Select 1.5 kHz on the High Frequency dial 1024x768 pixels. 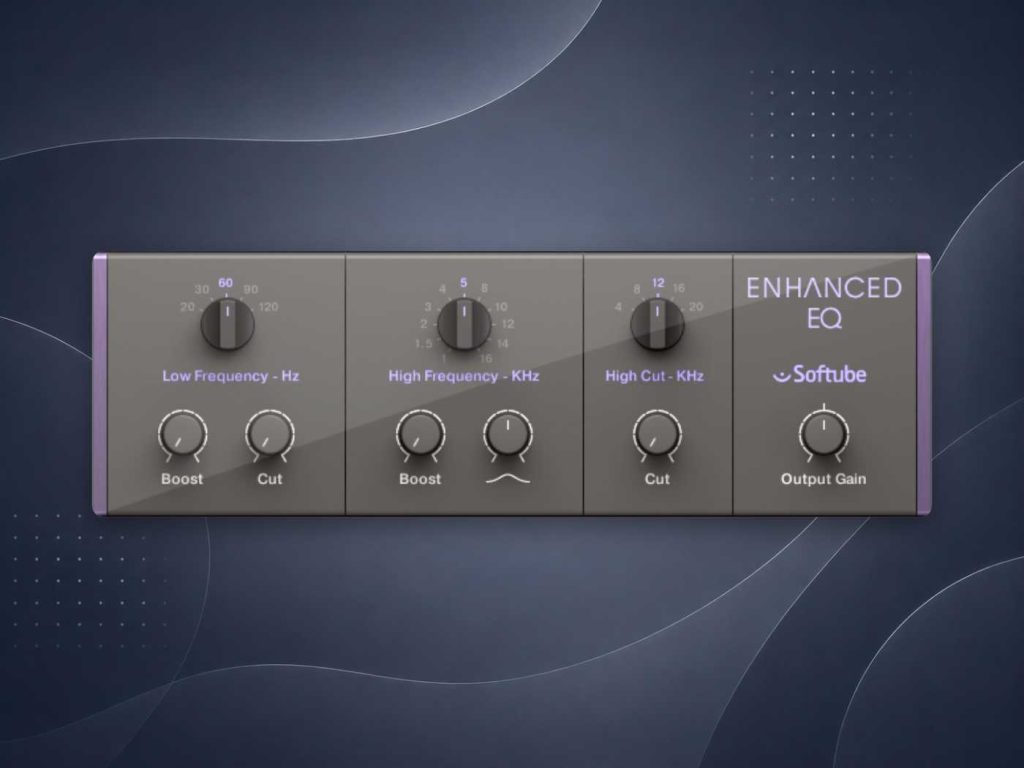coord(423,344)
